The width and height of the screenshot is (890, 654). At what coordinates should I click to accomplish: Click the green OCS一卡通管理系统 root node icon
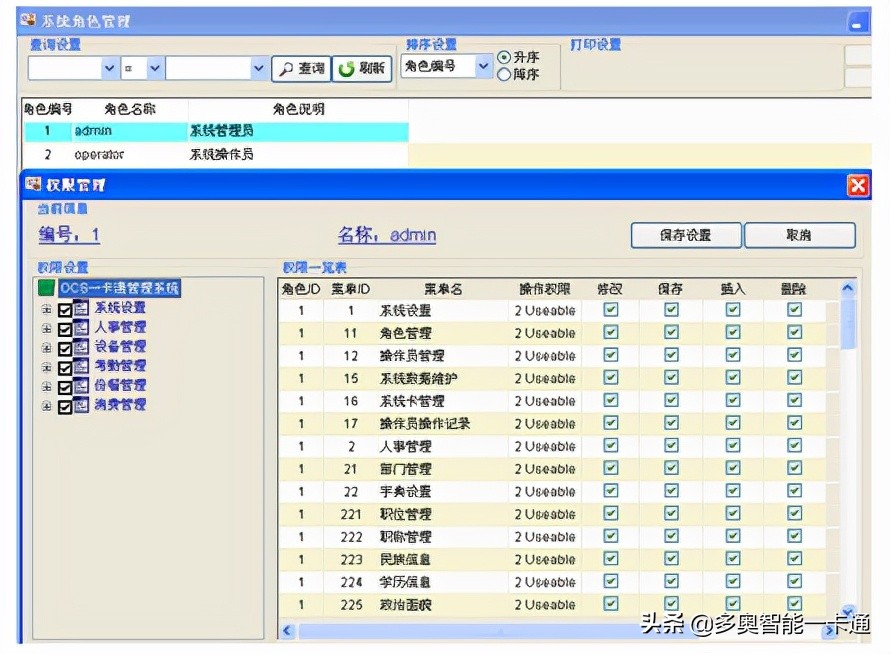[x=45, y=287]
